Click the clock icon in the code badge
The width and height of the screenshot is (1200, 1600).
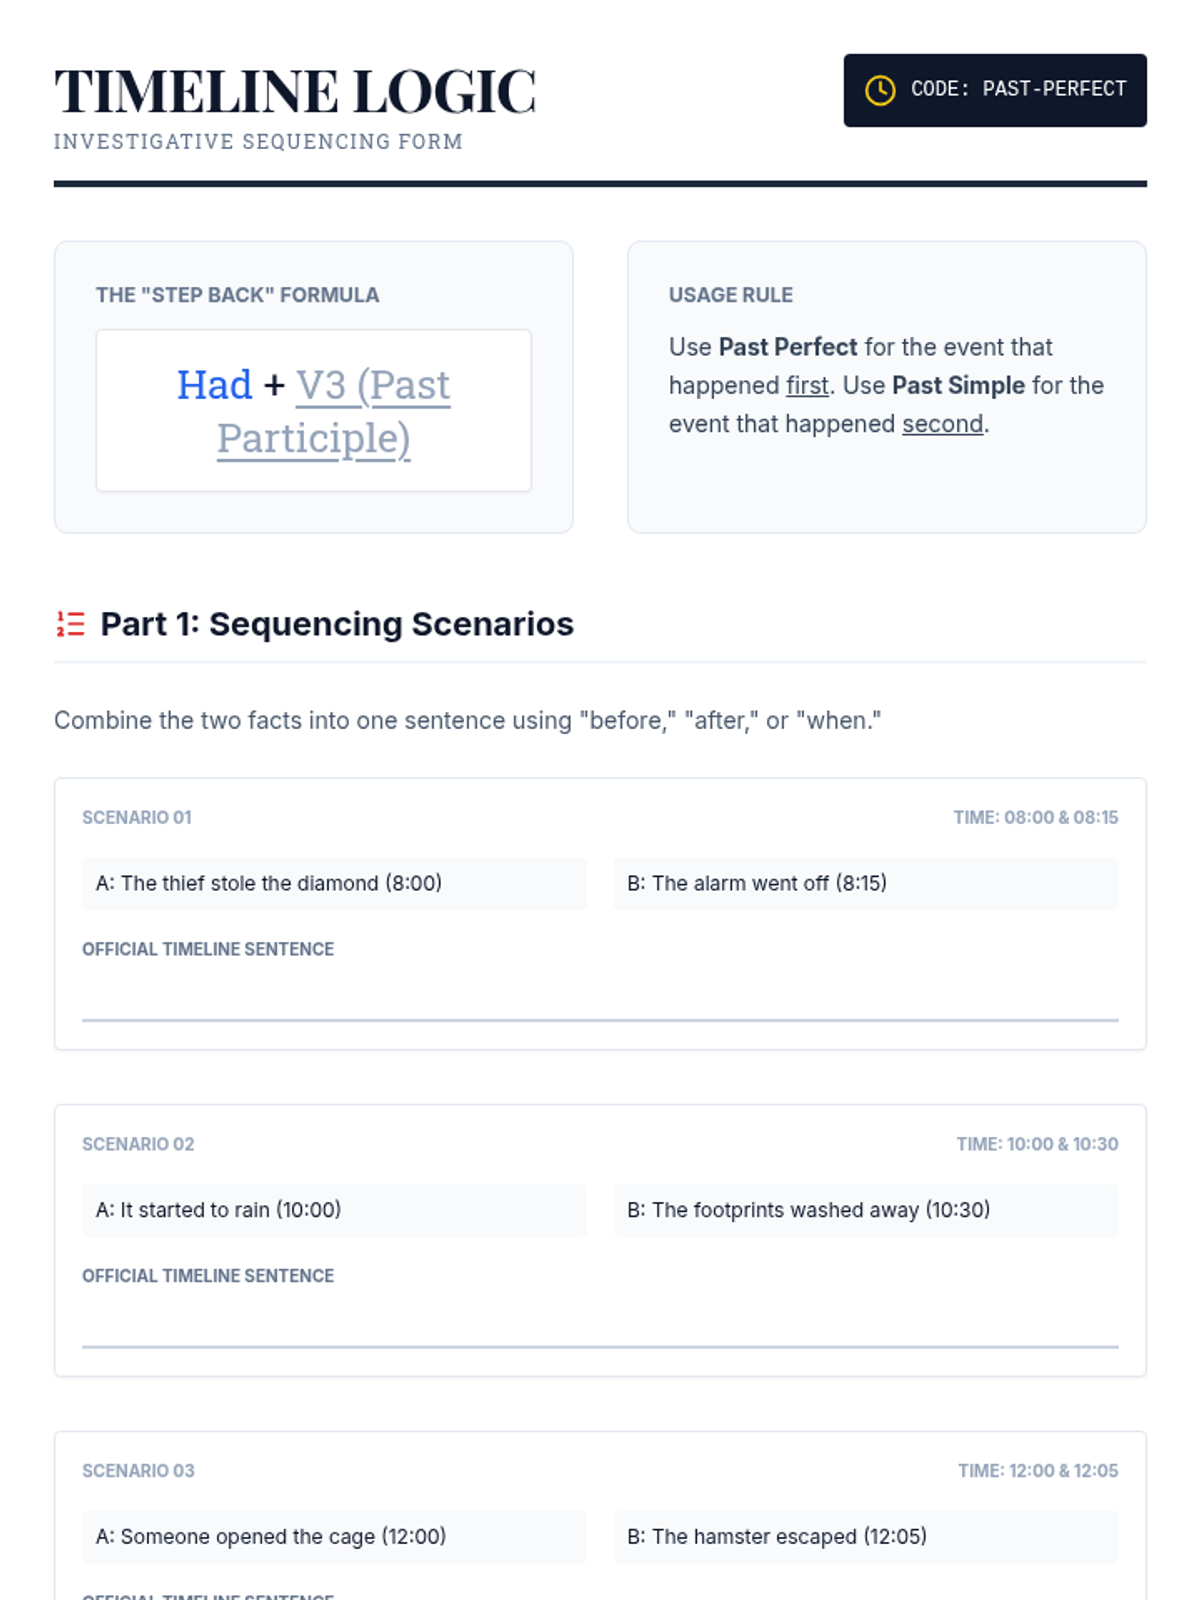[880, 90]
